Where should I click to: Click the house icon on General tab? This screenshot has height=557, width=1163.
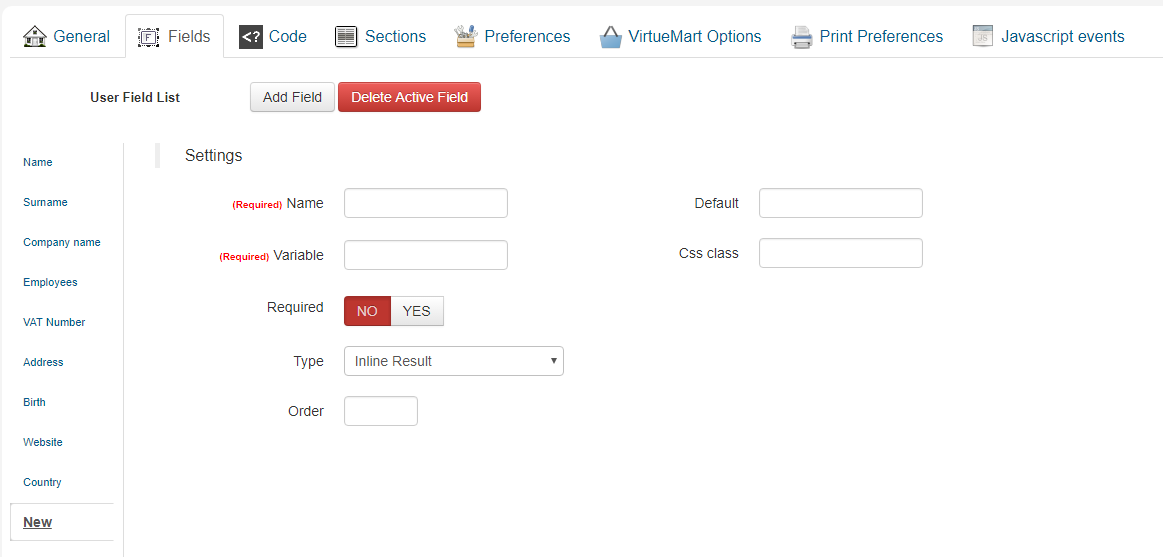tap(34, 36)
